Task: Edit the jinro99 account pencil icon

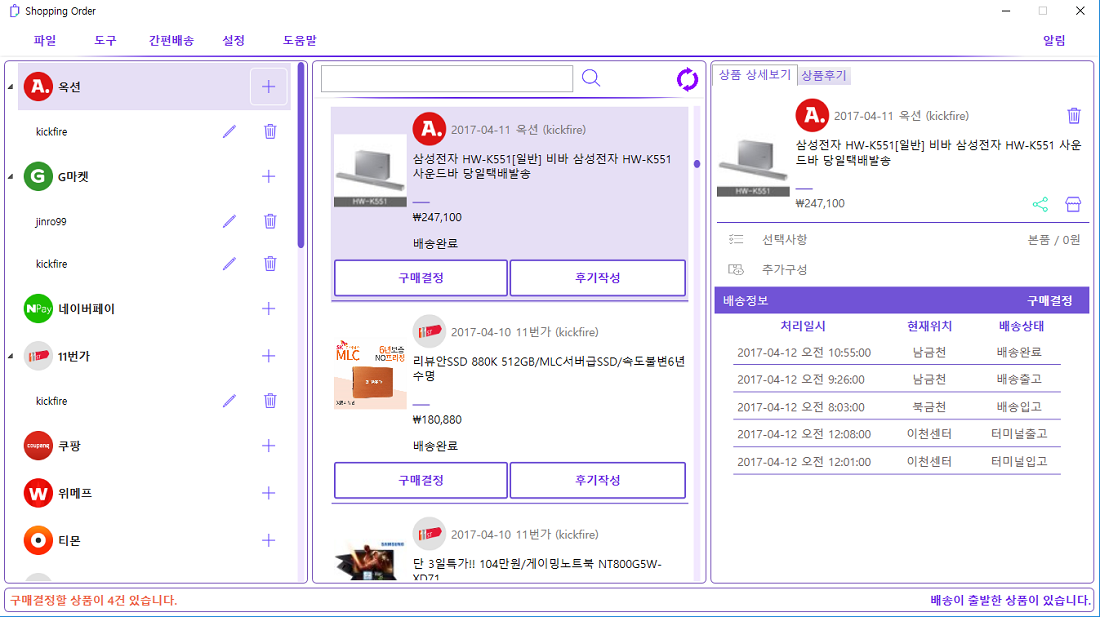Action: click(x=229, y=222)
